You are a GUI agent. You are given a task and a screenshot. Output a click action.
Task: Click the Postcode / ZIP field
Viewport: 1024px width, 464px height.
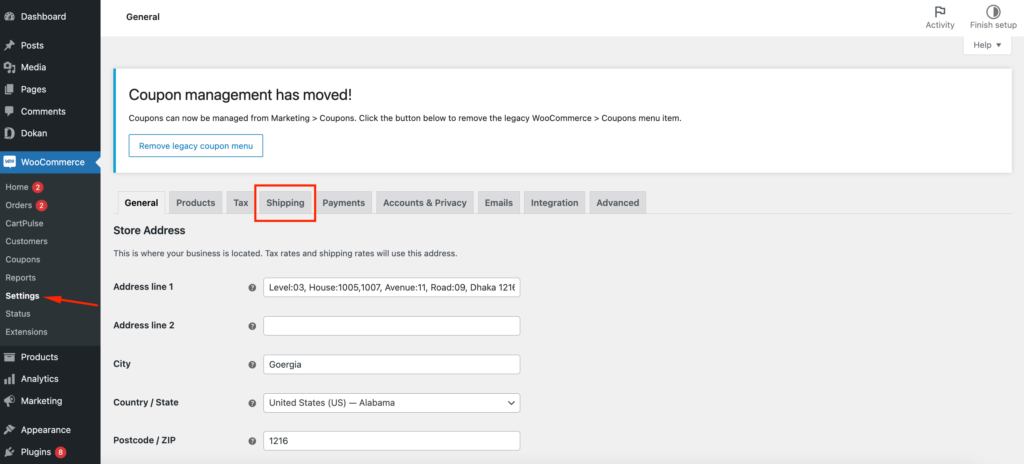coord(392,441)
